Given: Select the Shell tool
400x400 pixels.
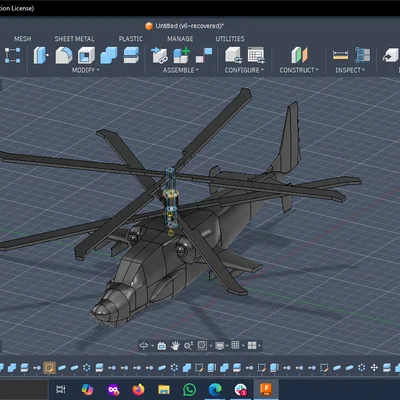Looking at the screenshot, I should click(86, 55).
